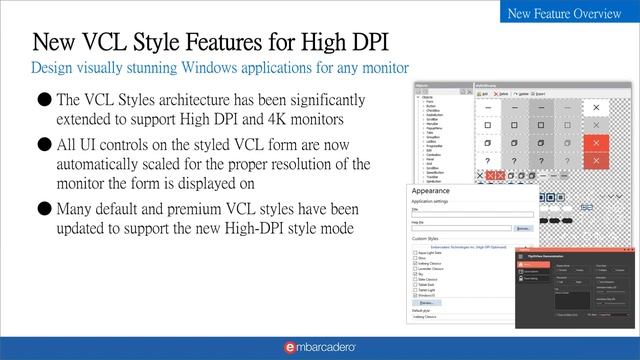Image resolution: width=640 pixels, height=360 pixels.
Task: Toggle Tablet Light style checkbox
Action: click(415, 290)
